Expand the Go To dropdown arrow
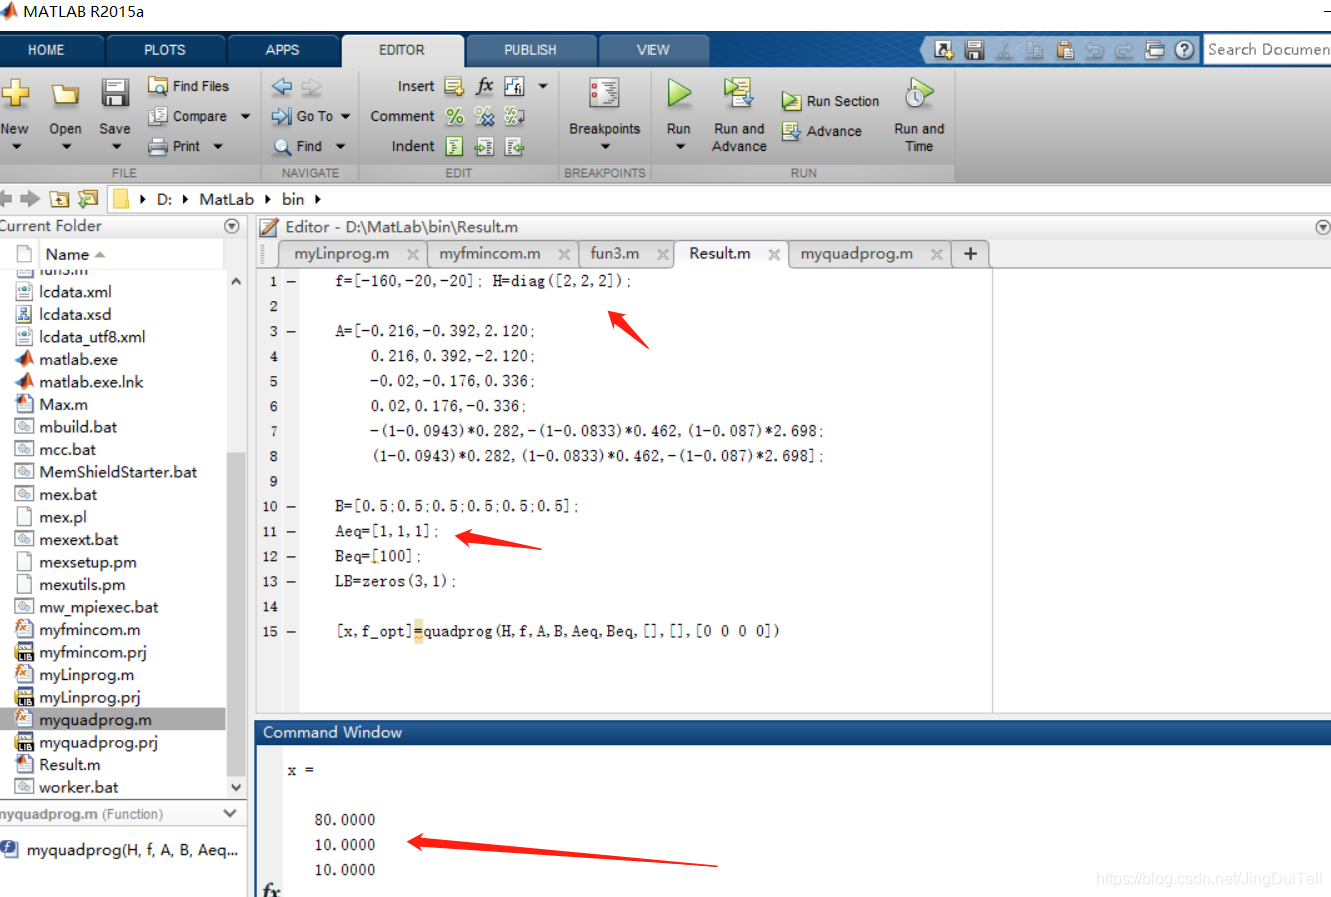The image size is (1331, 897). tap(345, 117)
